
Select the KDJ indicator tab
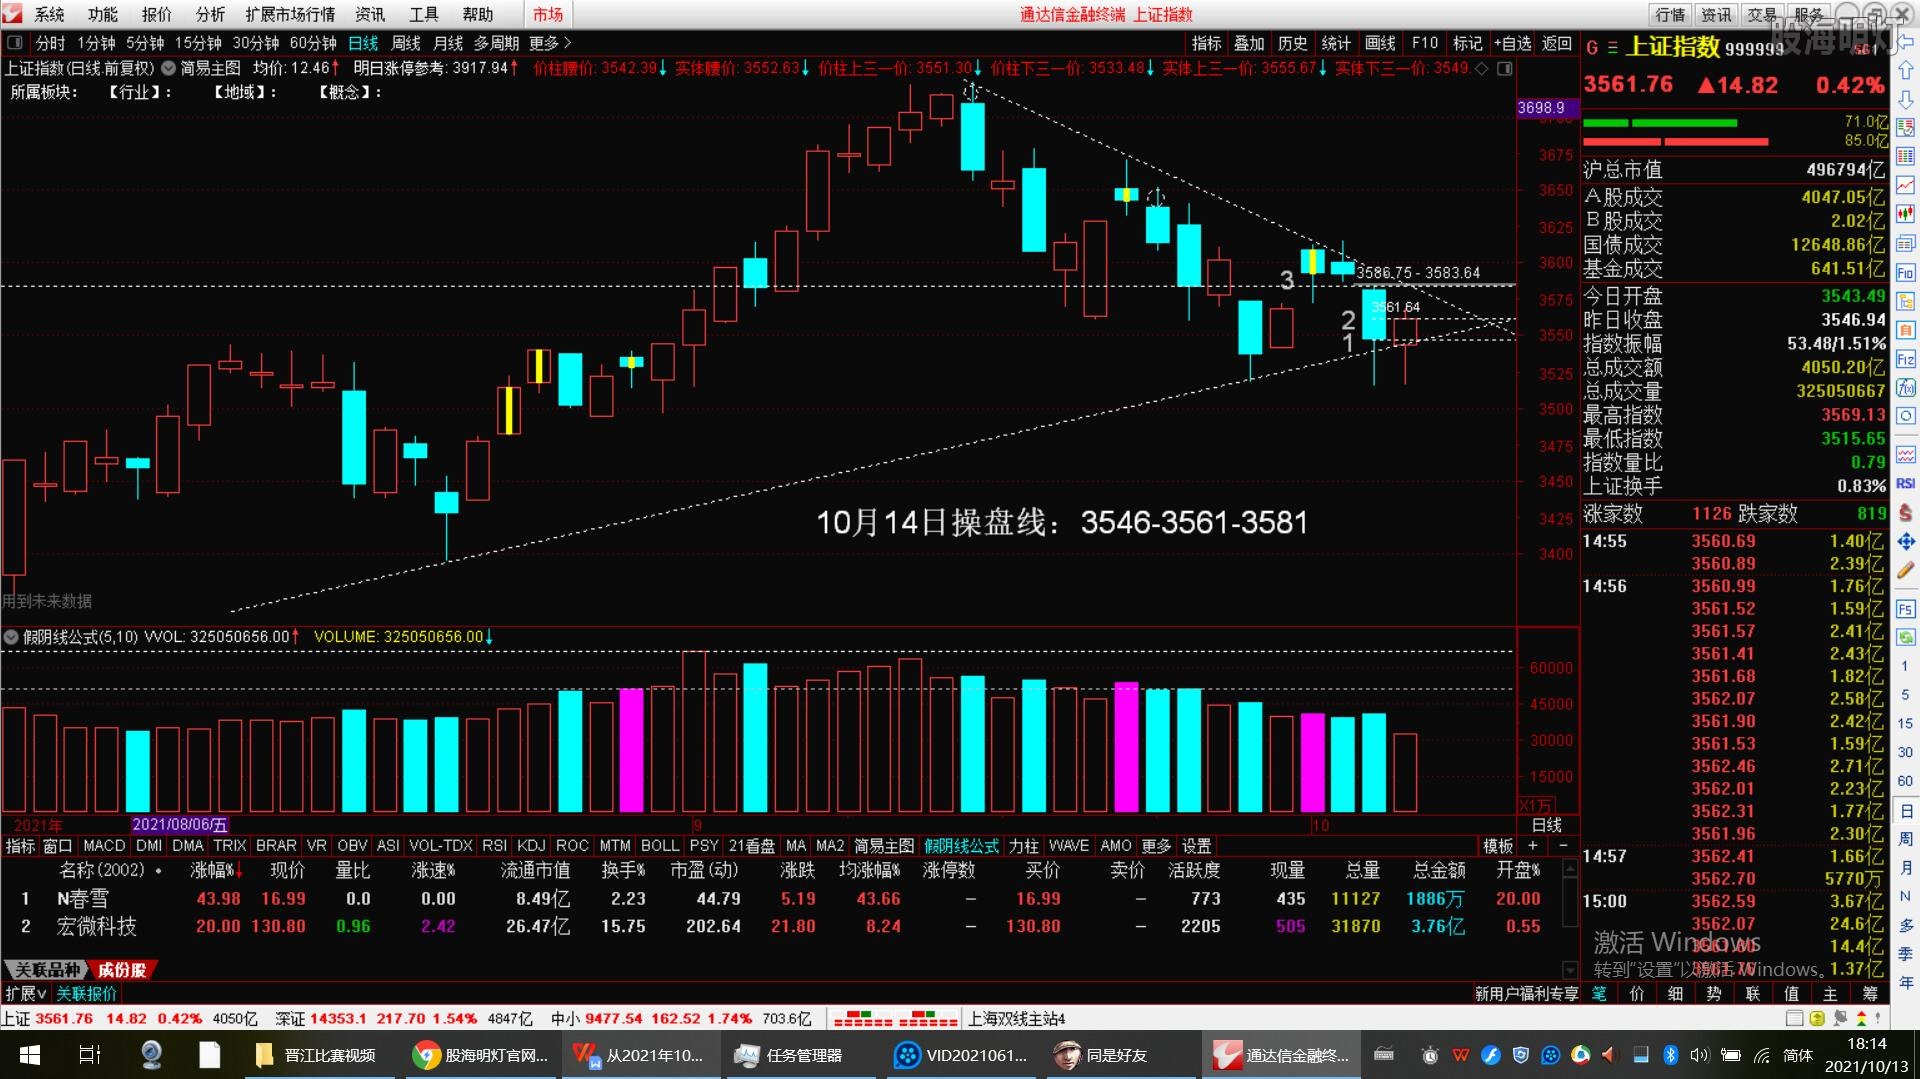point(531,846)
